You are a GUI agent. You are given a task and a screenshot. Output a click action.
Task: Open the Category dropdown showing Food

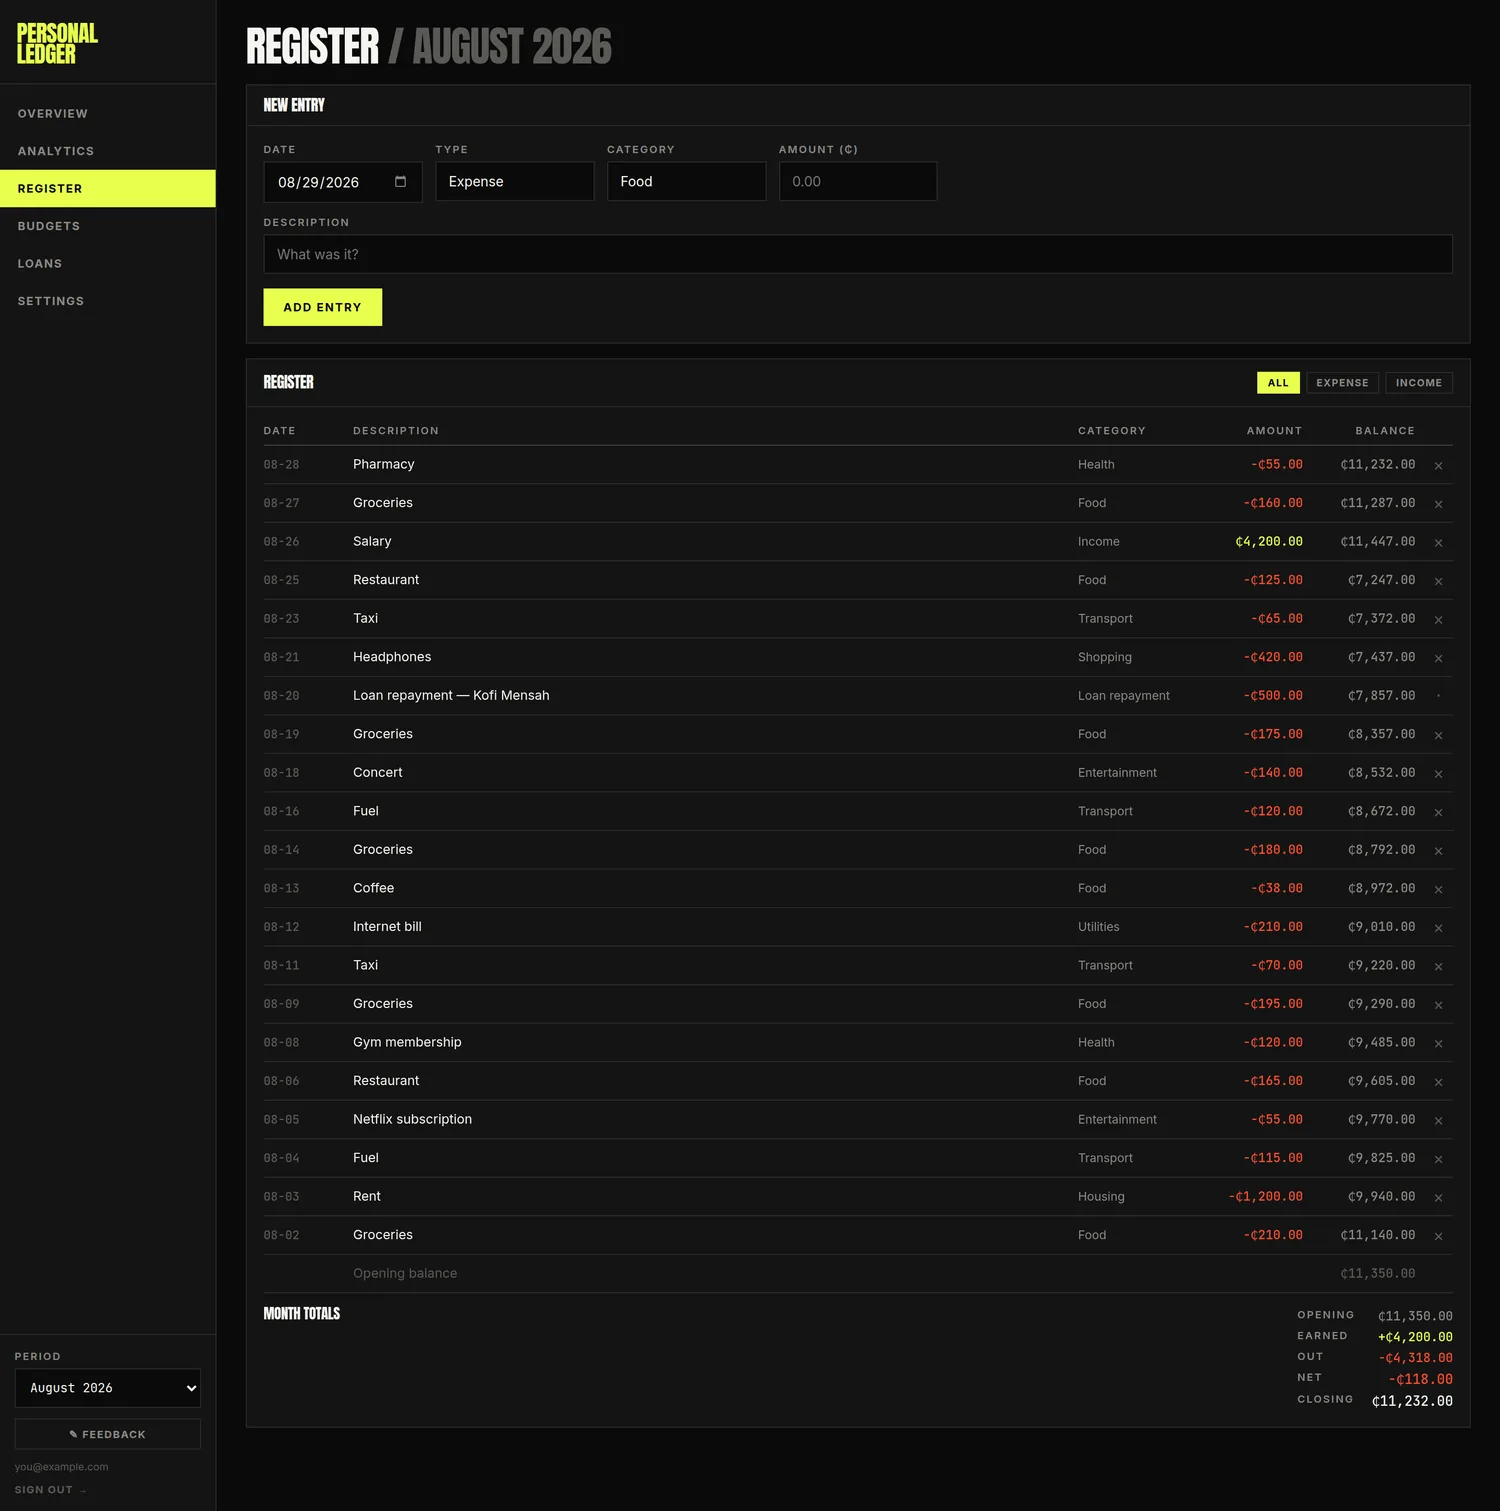tap(686, 182)
